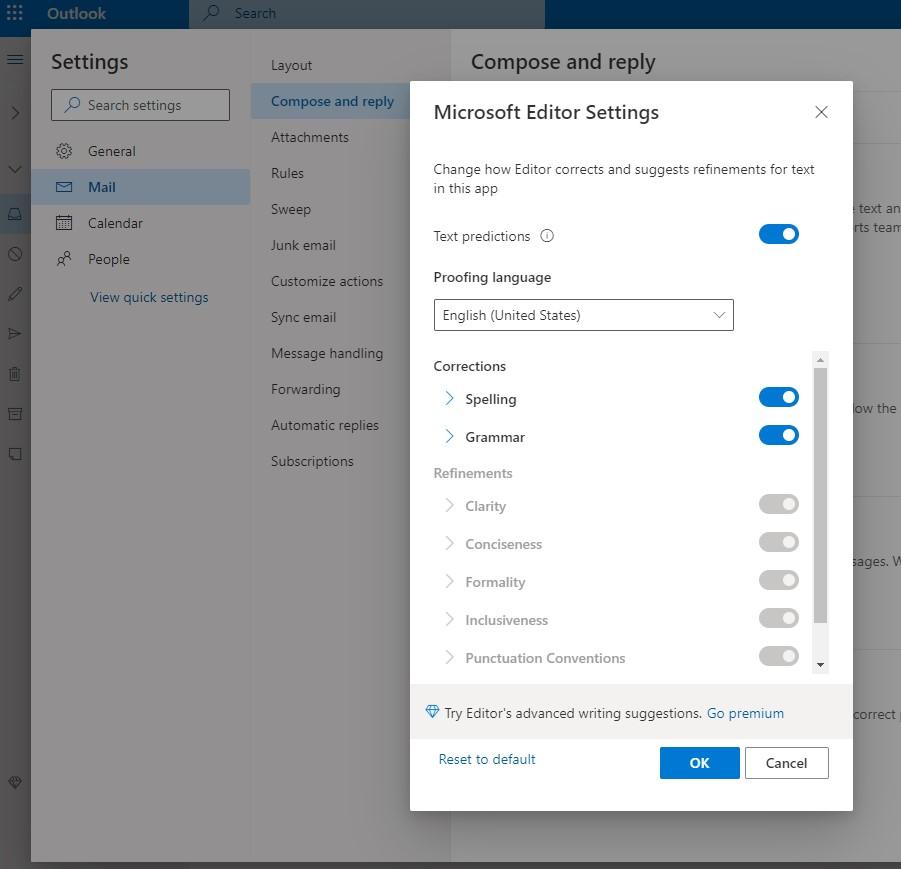Expand the left rail right-pointing chevron
Viewport: 901px width, 869px height.
tap(15, 113)
